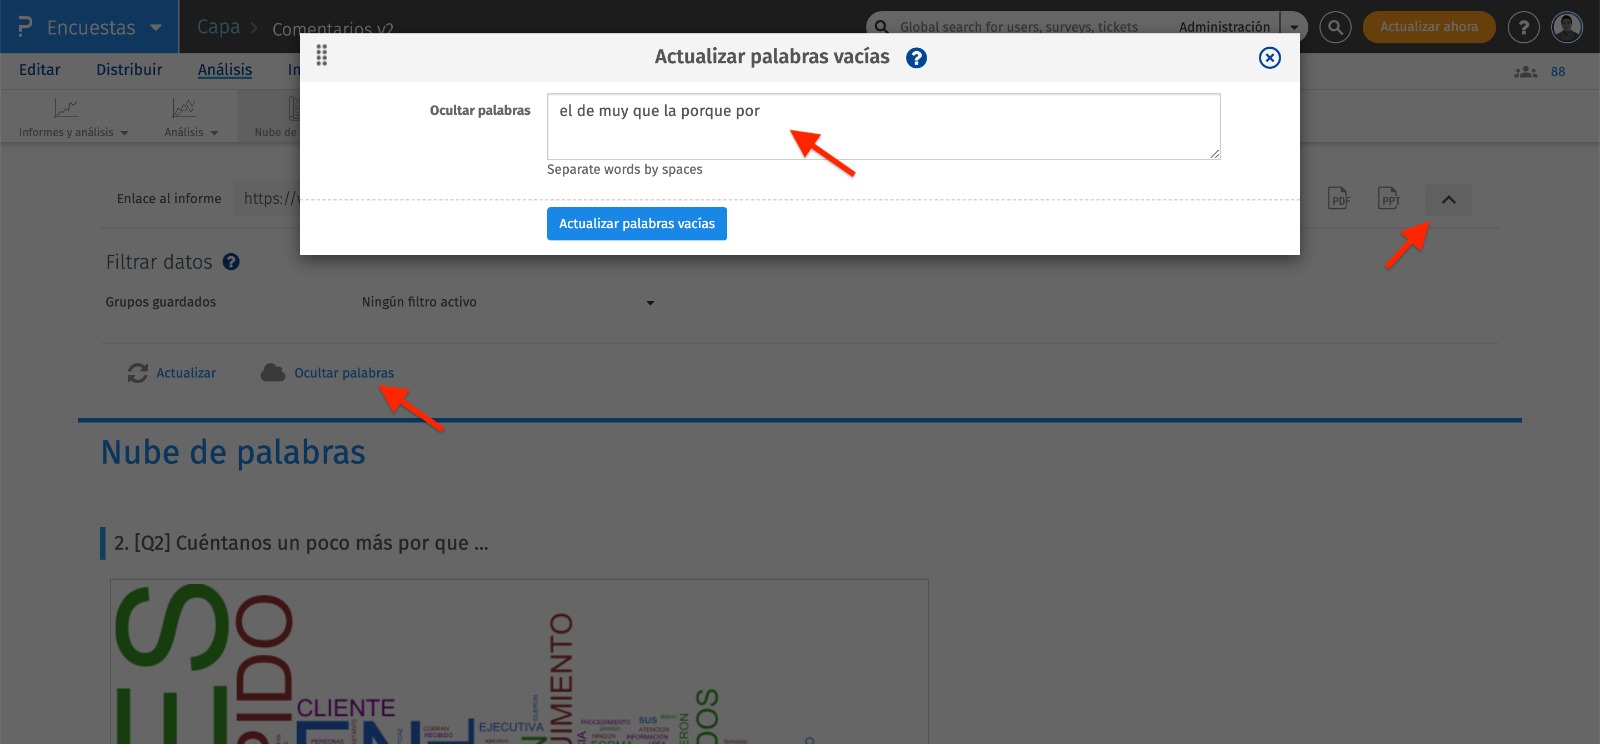Click the Actualizar ahora button

coord(1429,27)
